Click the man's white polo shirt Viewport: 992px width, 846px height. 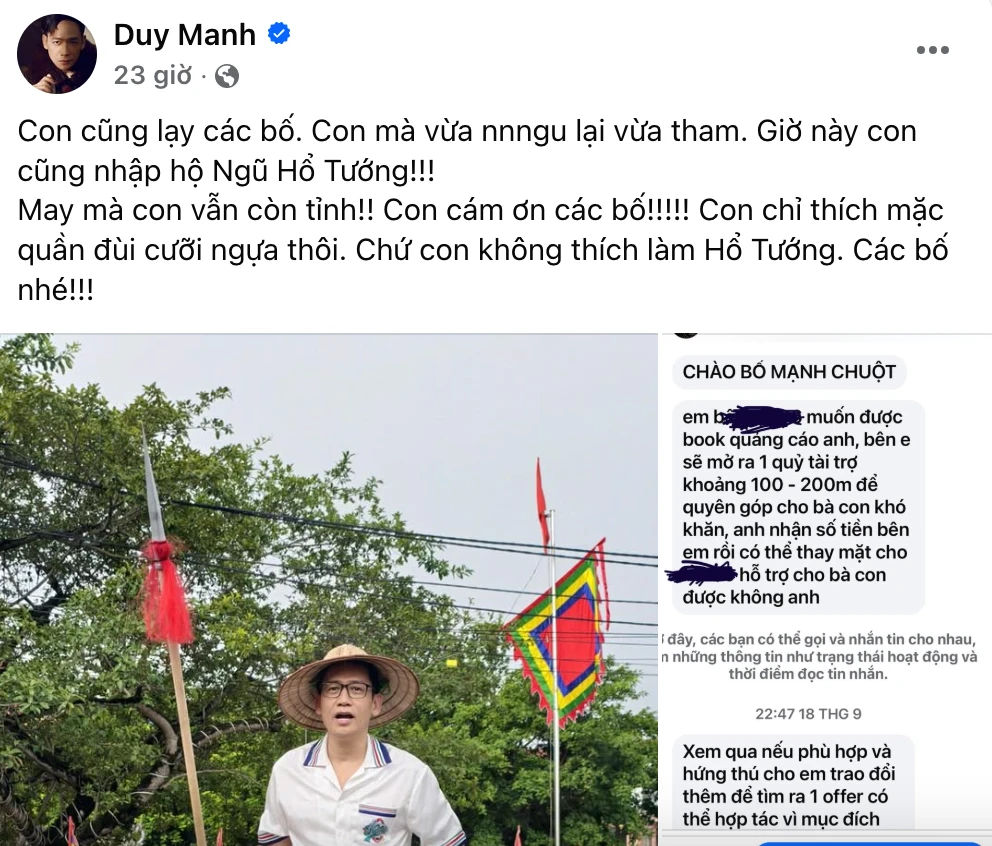pos(359,796)
